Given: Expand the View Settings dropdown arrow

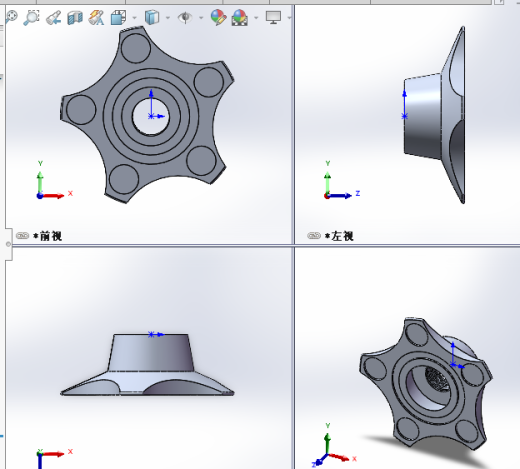Looking at the screenshot, I should pos(289,18).
